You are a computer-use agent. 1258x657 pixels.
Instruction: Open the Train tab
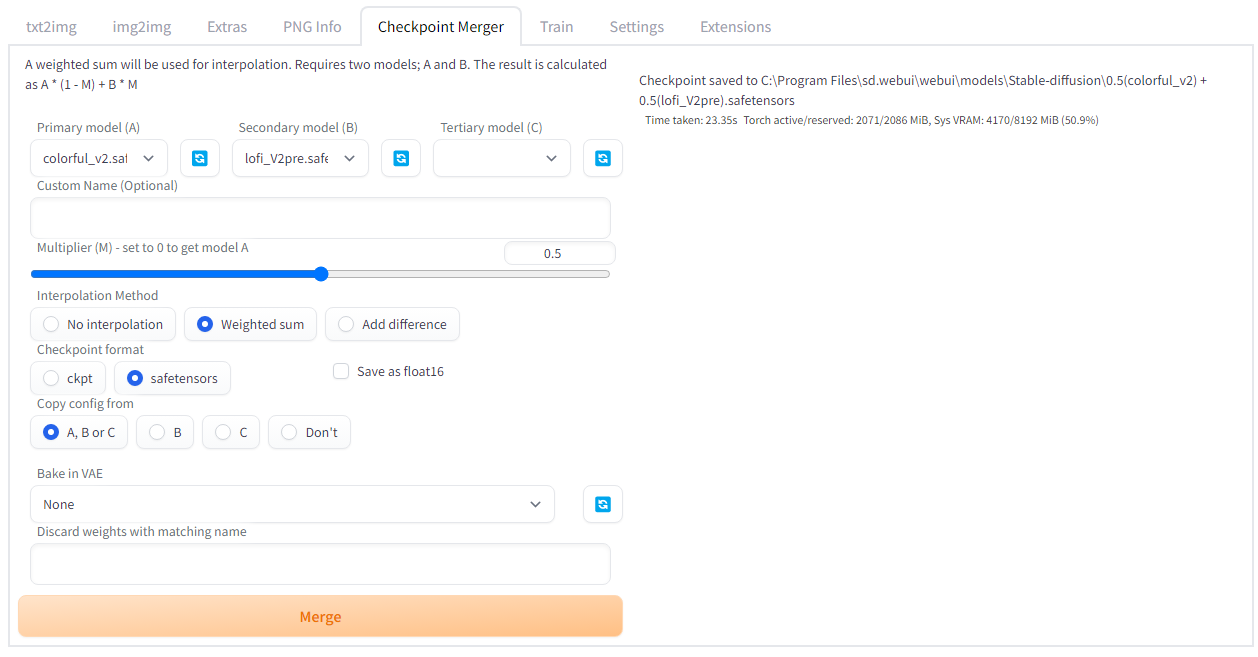pyautogui.click(x=556, y=26)
